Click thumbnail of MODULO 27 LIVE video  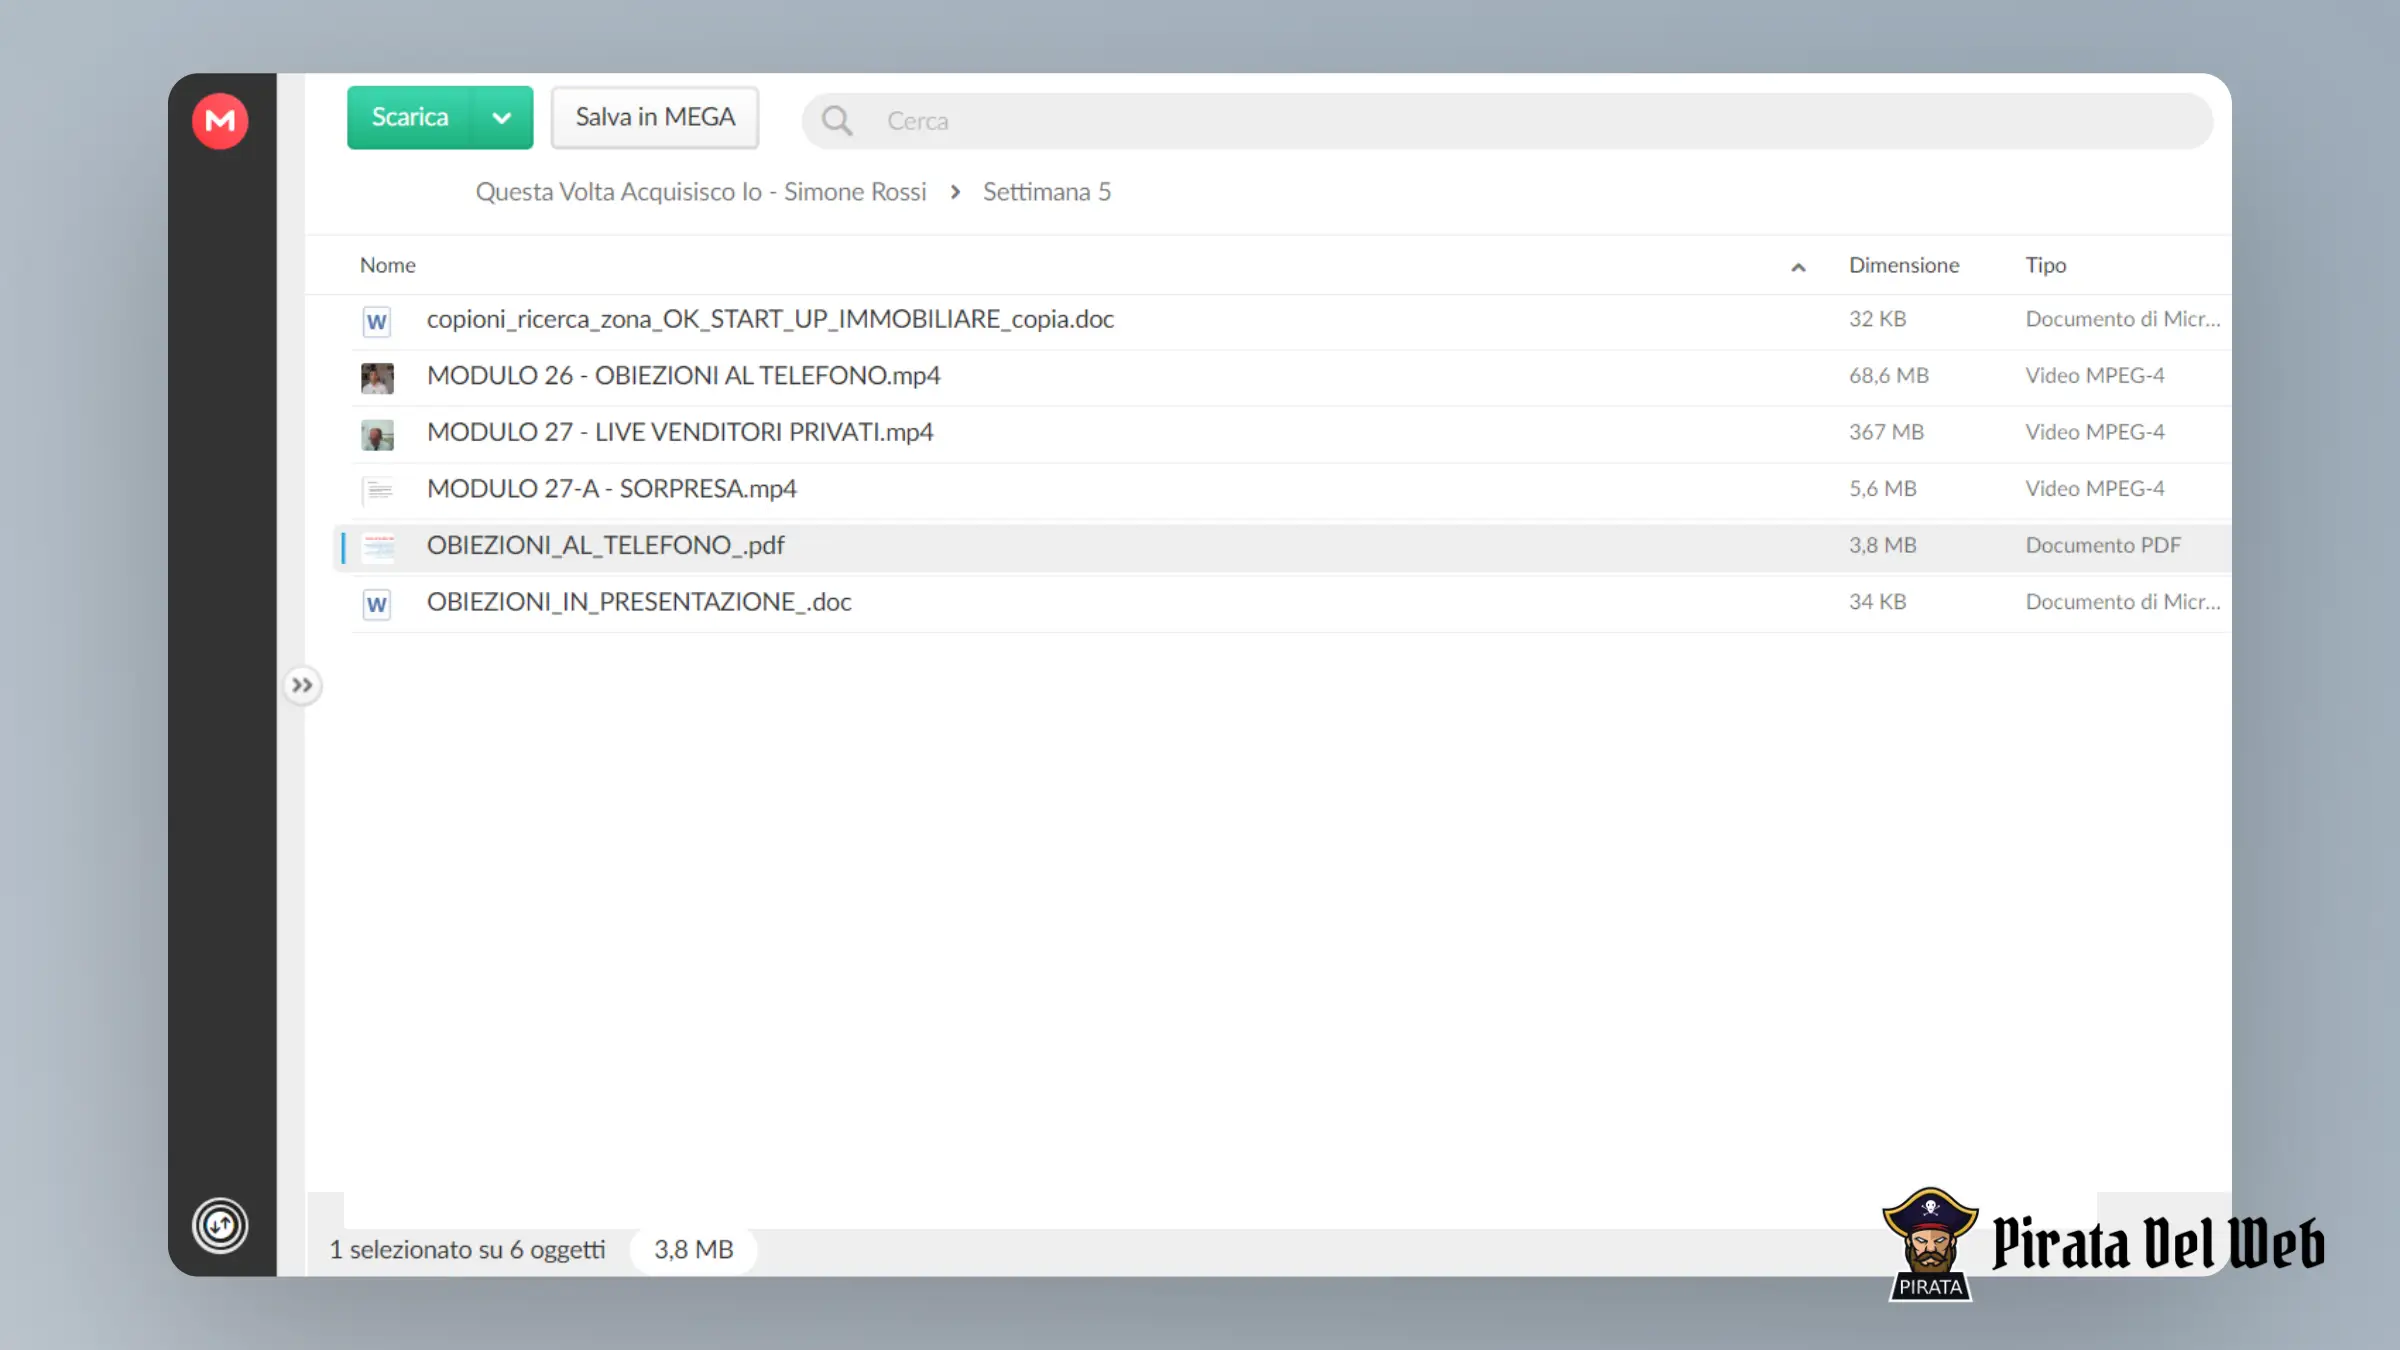[377, 435]
